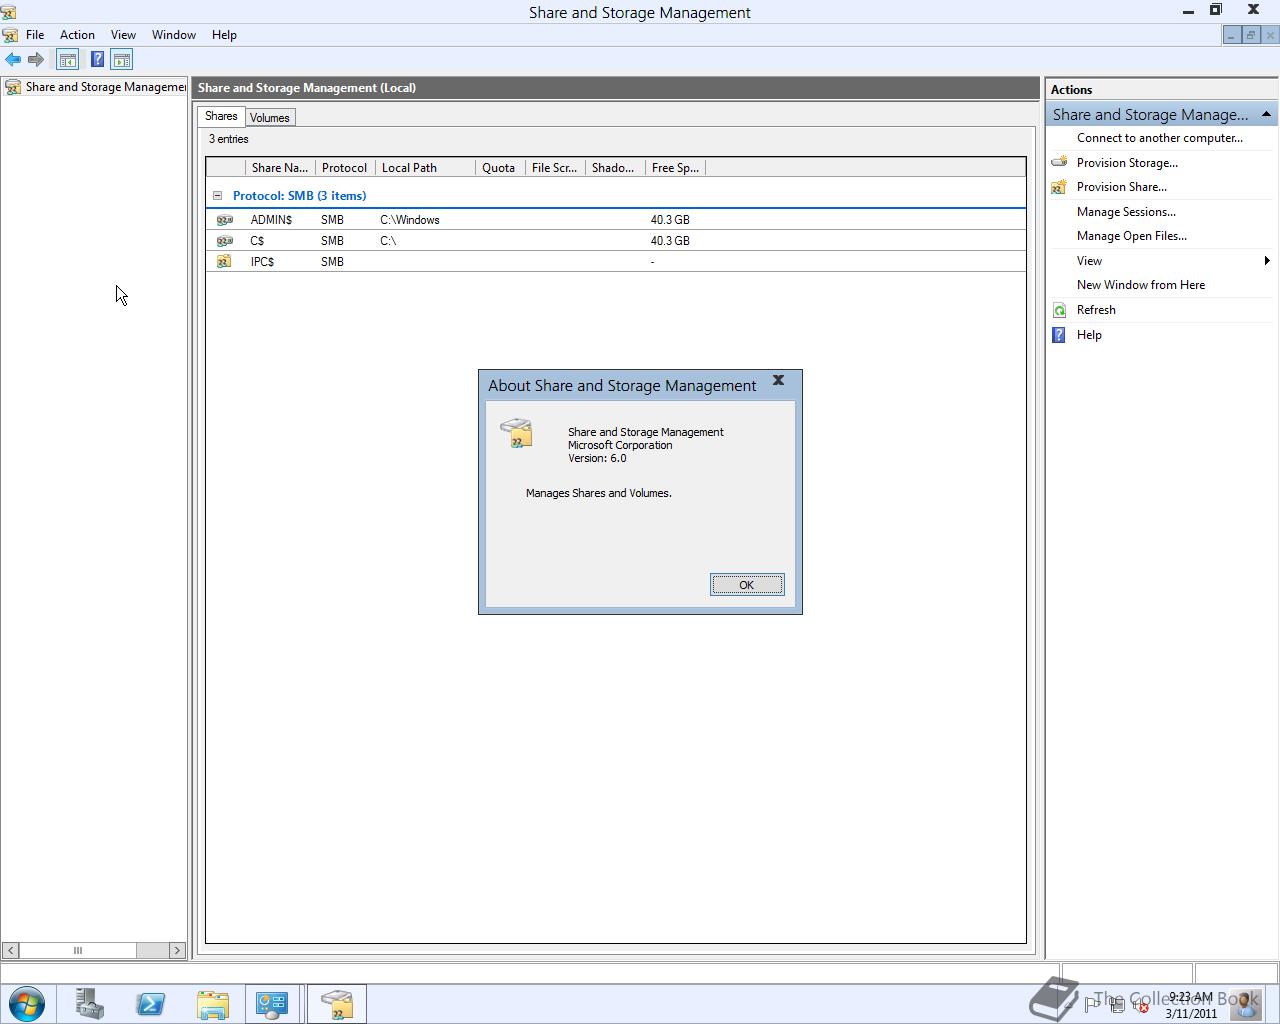The width and height of the screenshot is (1280, 1024).
Task: Sort by the Share Name column header
Action: pyautogui.click(x=280, y=168)
